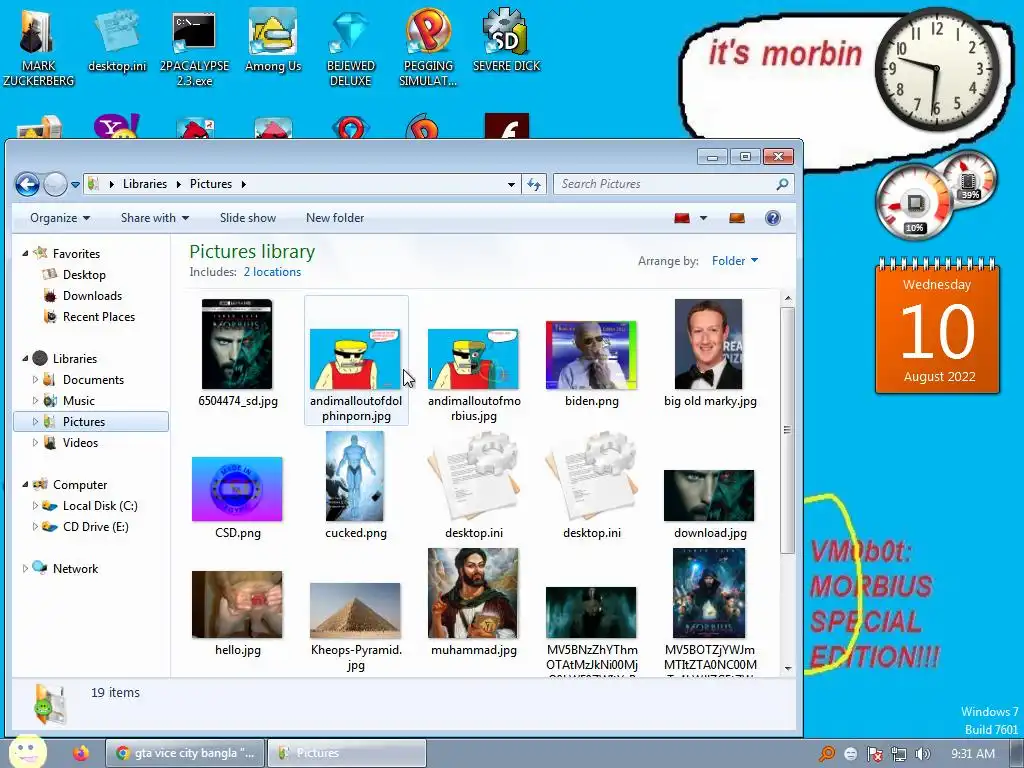Screen dimensions: 1024x768
Task: Go back with the Explorer back arrow
Action: [27, 184]
